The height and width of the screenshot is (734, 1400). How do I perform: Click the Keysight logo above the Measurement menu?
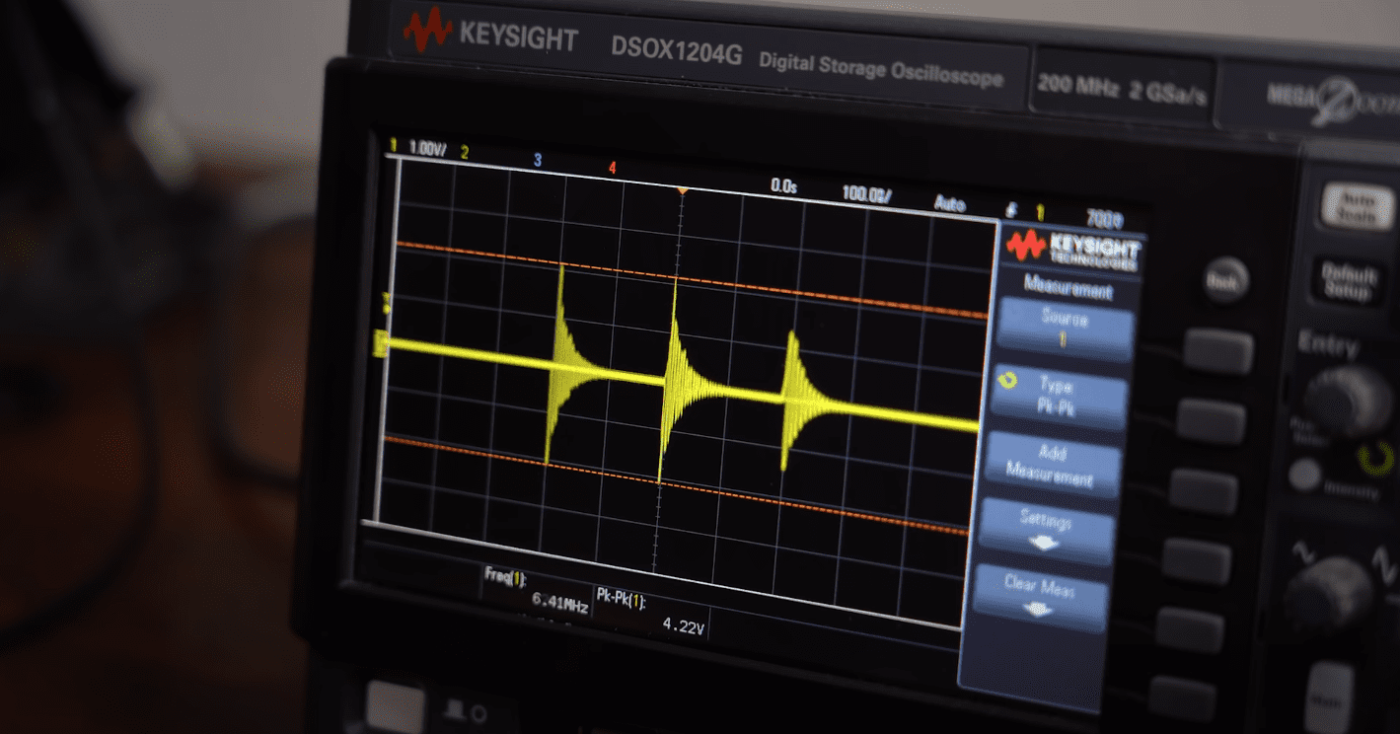pyautogui.click(x=1068, y=248)
